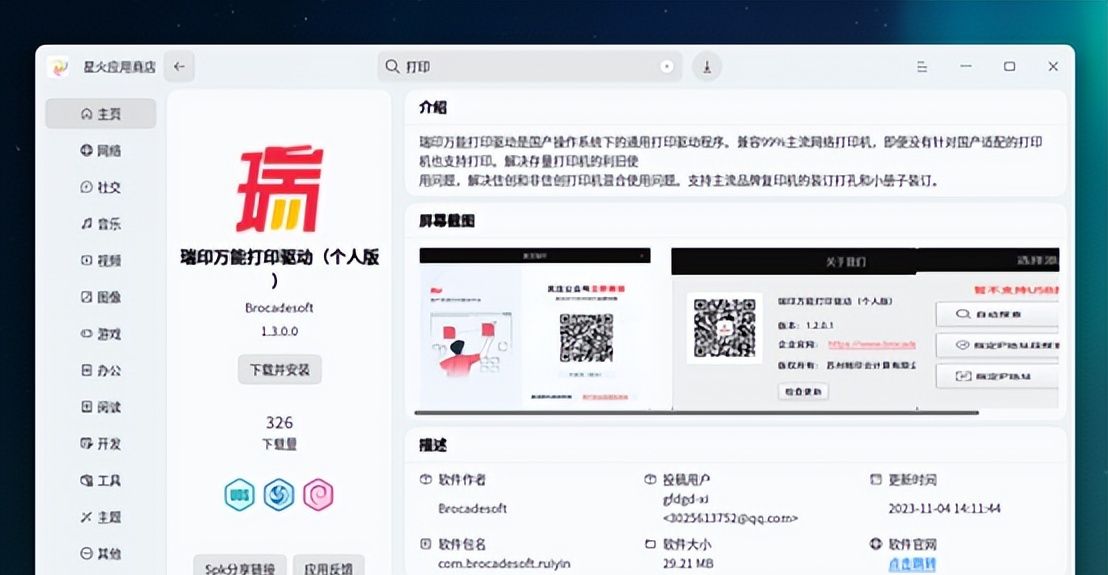Open the hamburger menu in title bar
The image size is (1108, 575).
(921, 66)
